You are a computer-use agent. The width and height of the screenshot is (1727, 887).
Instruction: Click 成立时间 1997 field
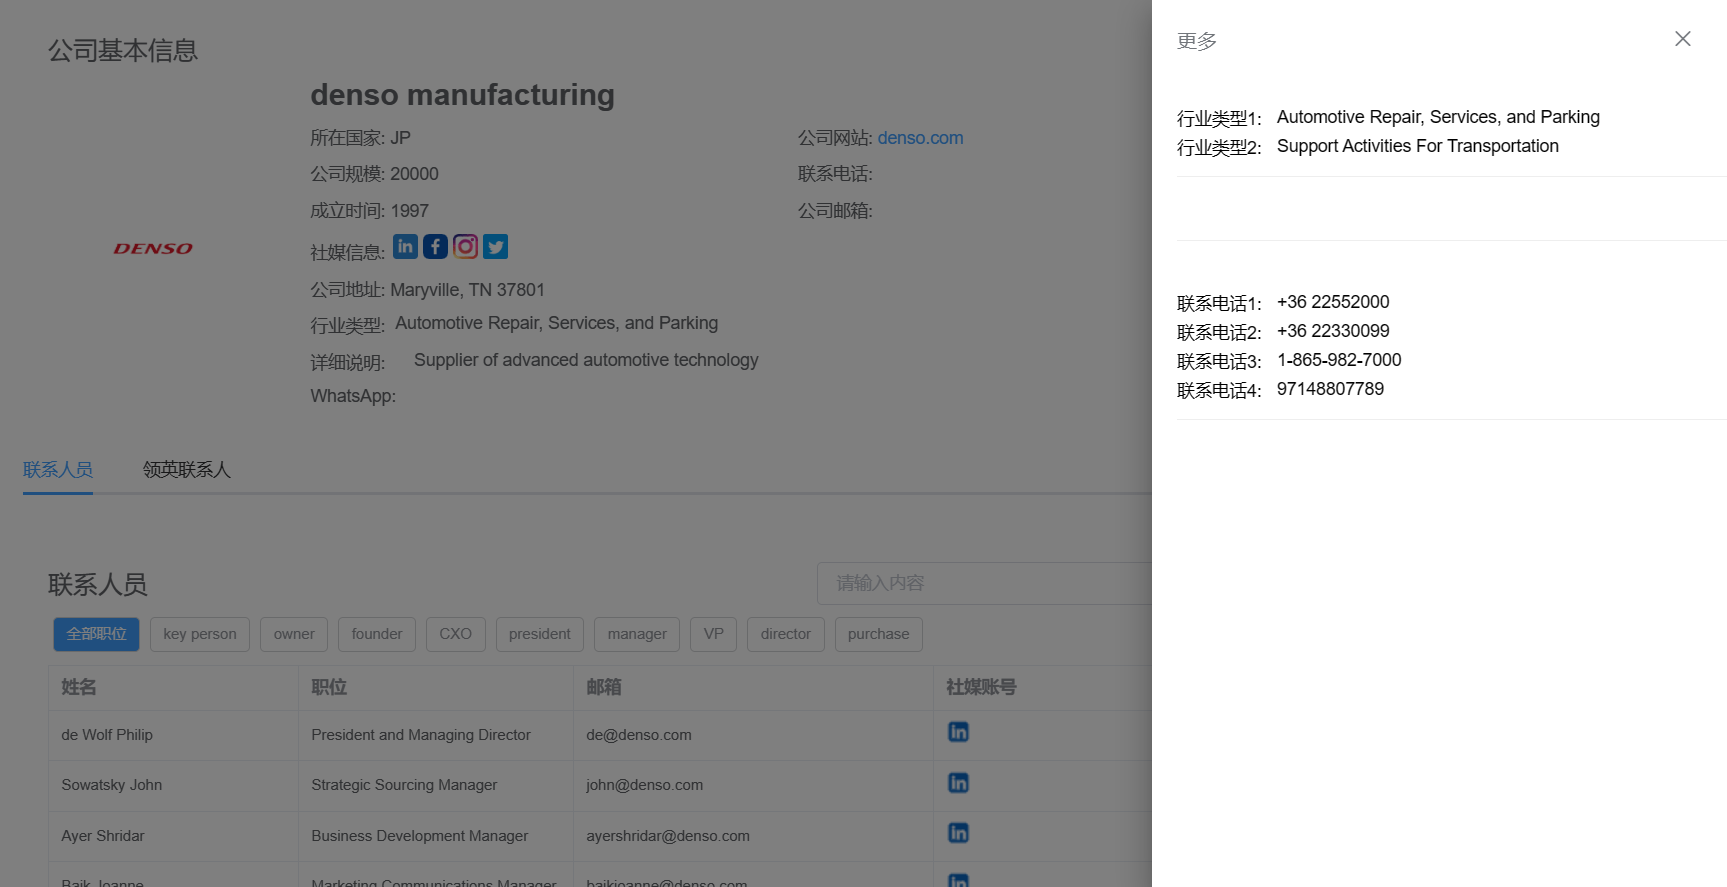pyautogui.click(x=369, y=211)
